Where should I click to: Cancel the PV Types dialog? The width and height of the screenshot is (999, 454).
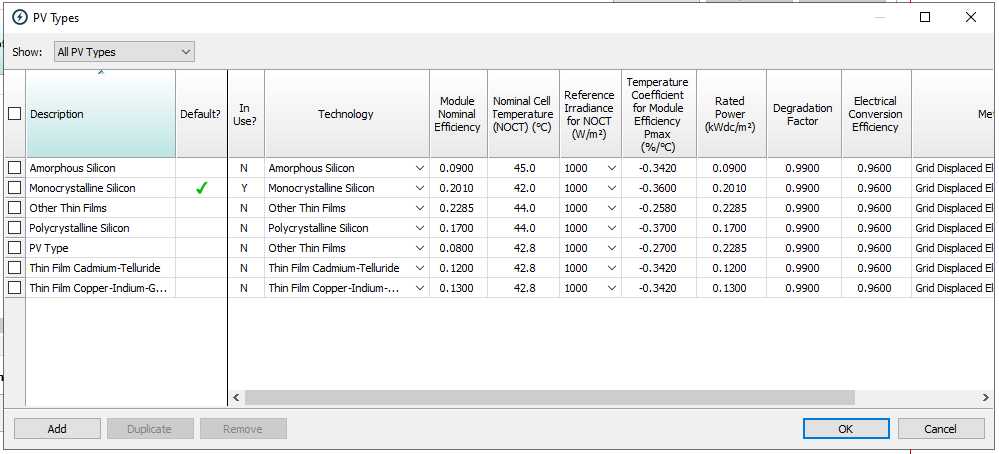[940, 429]
